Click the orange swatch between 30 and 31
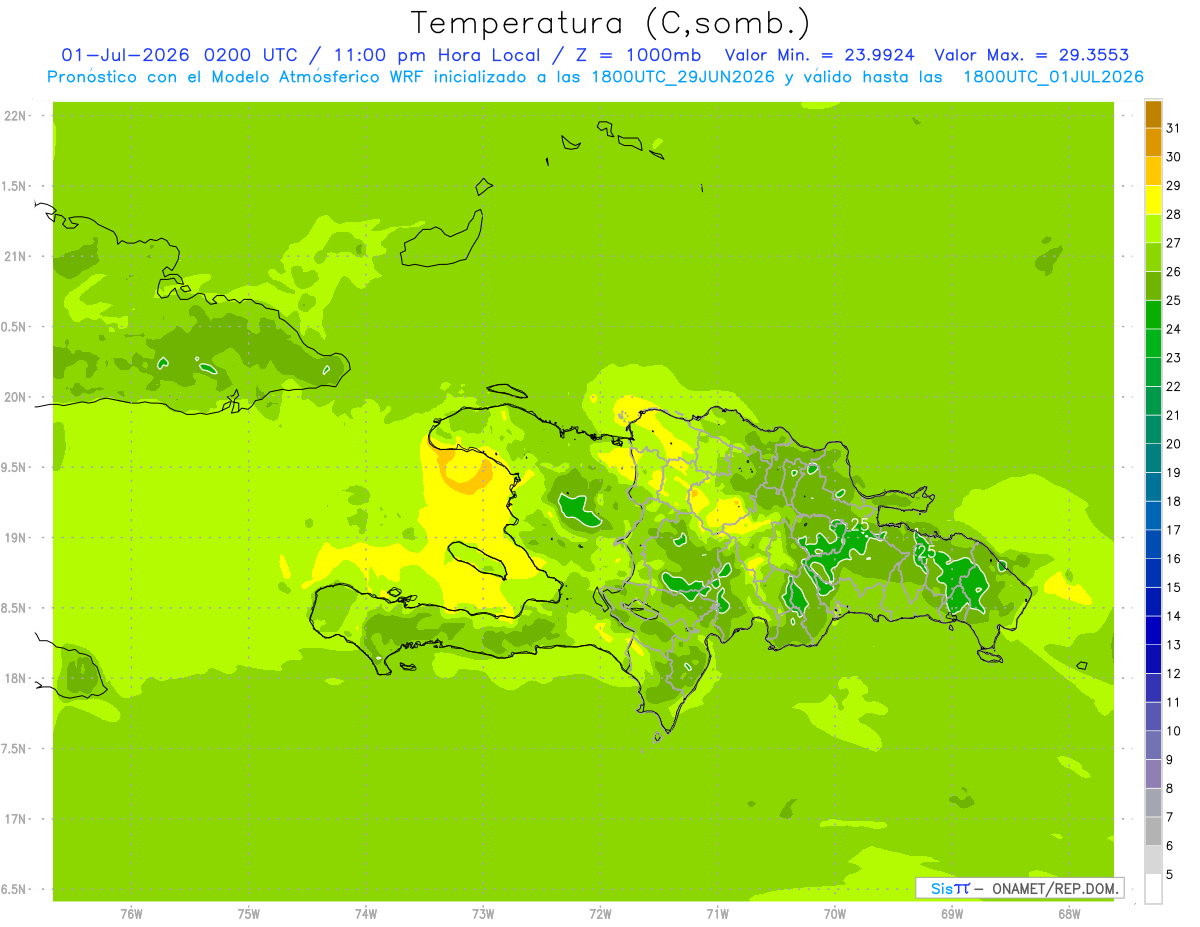The width and height of the screenshot is (1200, 927). click(x=1153, y=142)
